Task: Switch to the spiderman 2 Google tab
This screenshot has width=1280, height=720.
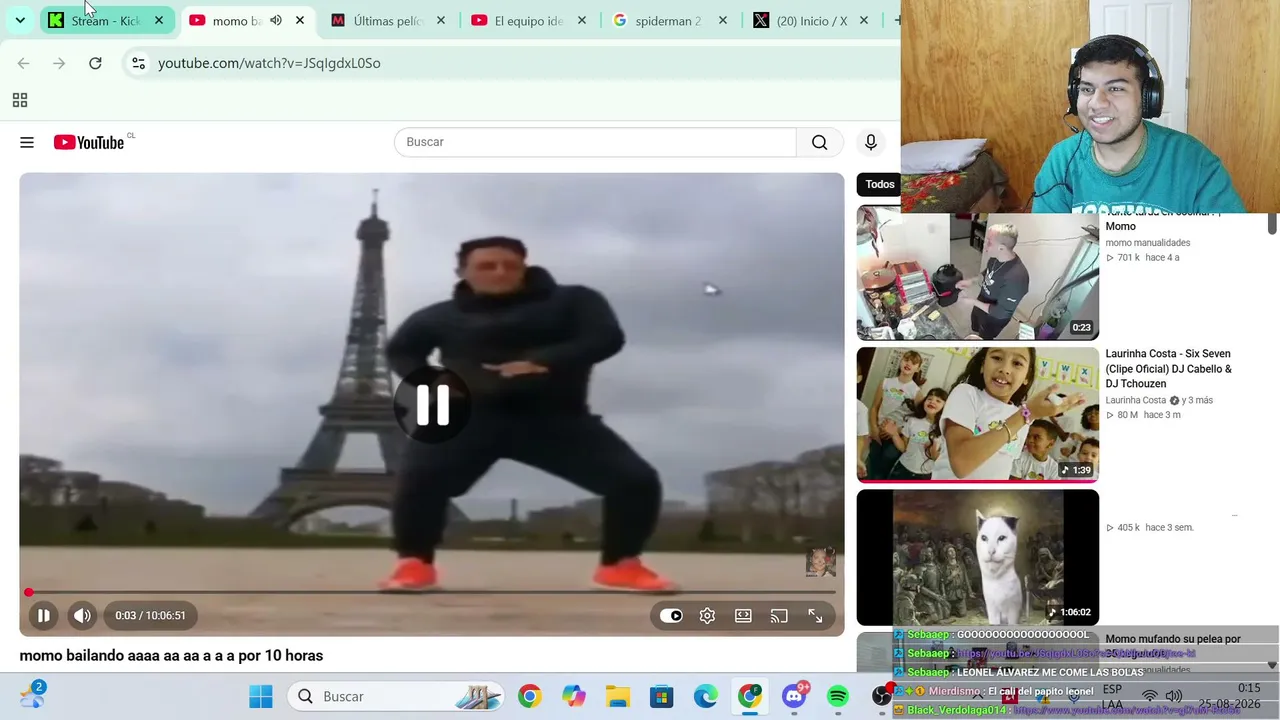Action: (668, 21)
